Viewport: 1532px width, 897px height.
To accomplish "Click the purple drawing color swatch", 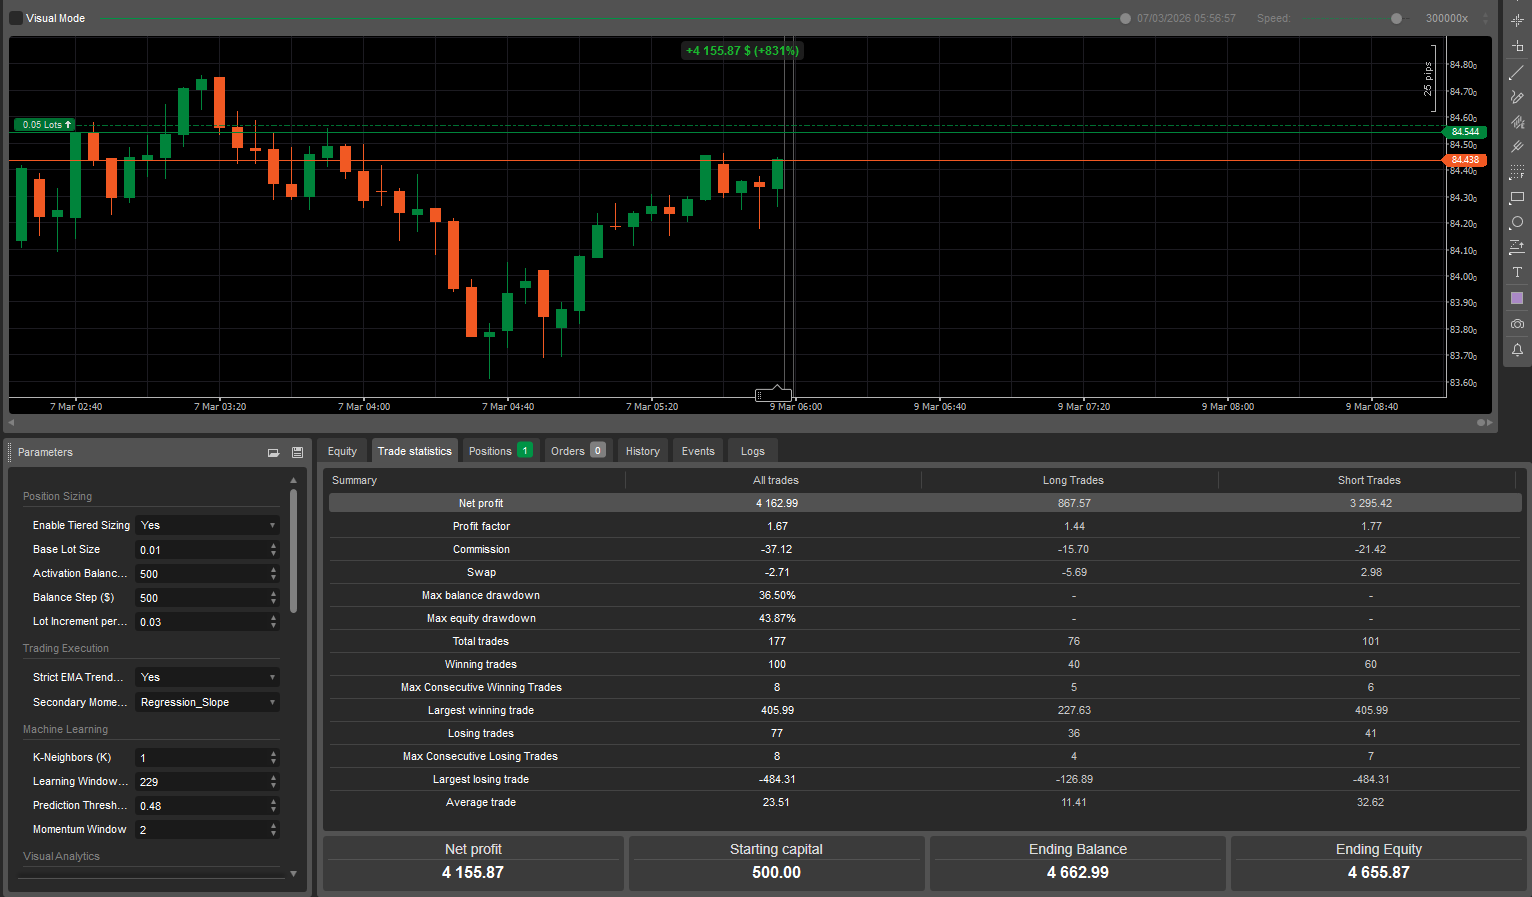I will click(x=1517, y=298).
